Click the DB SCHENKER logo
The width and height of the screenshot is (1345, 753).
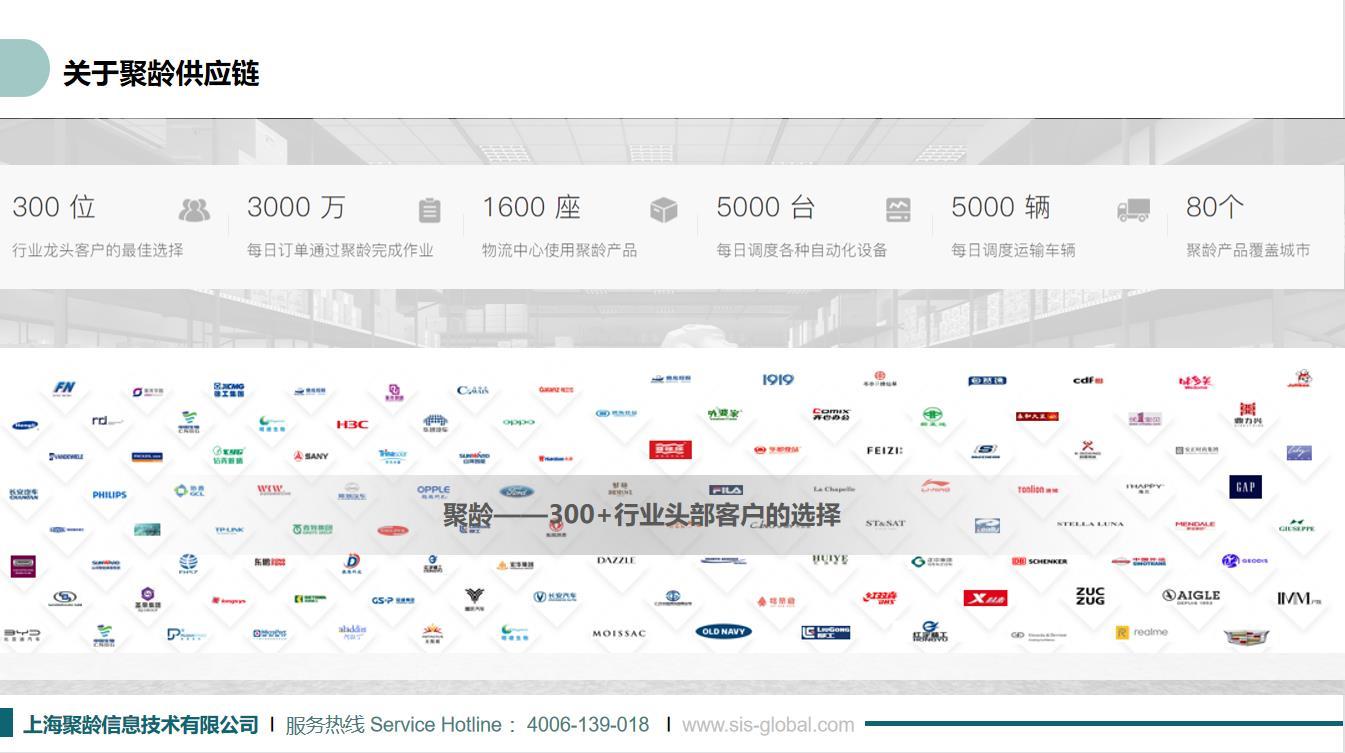[1039, 561]
